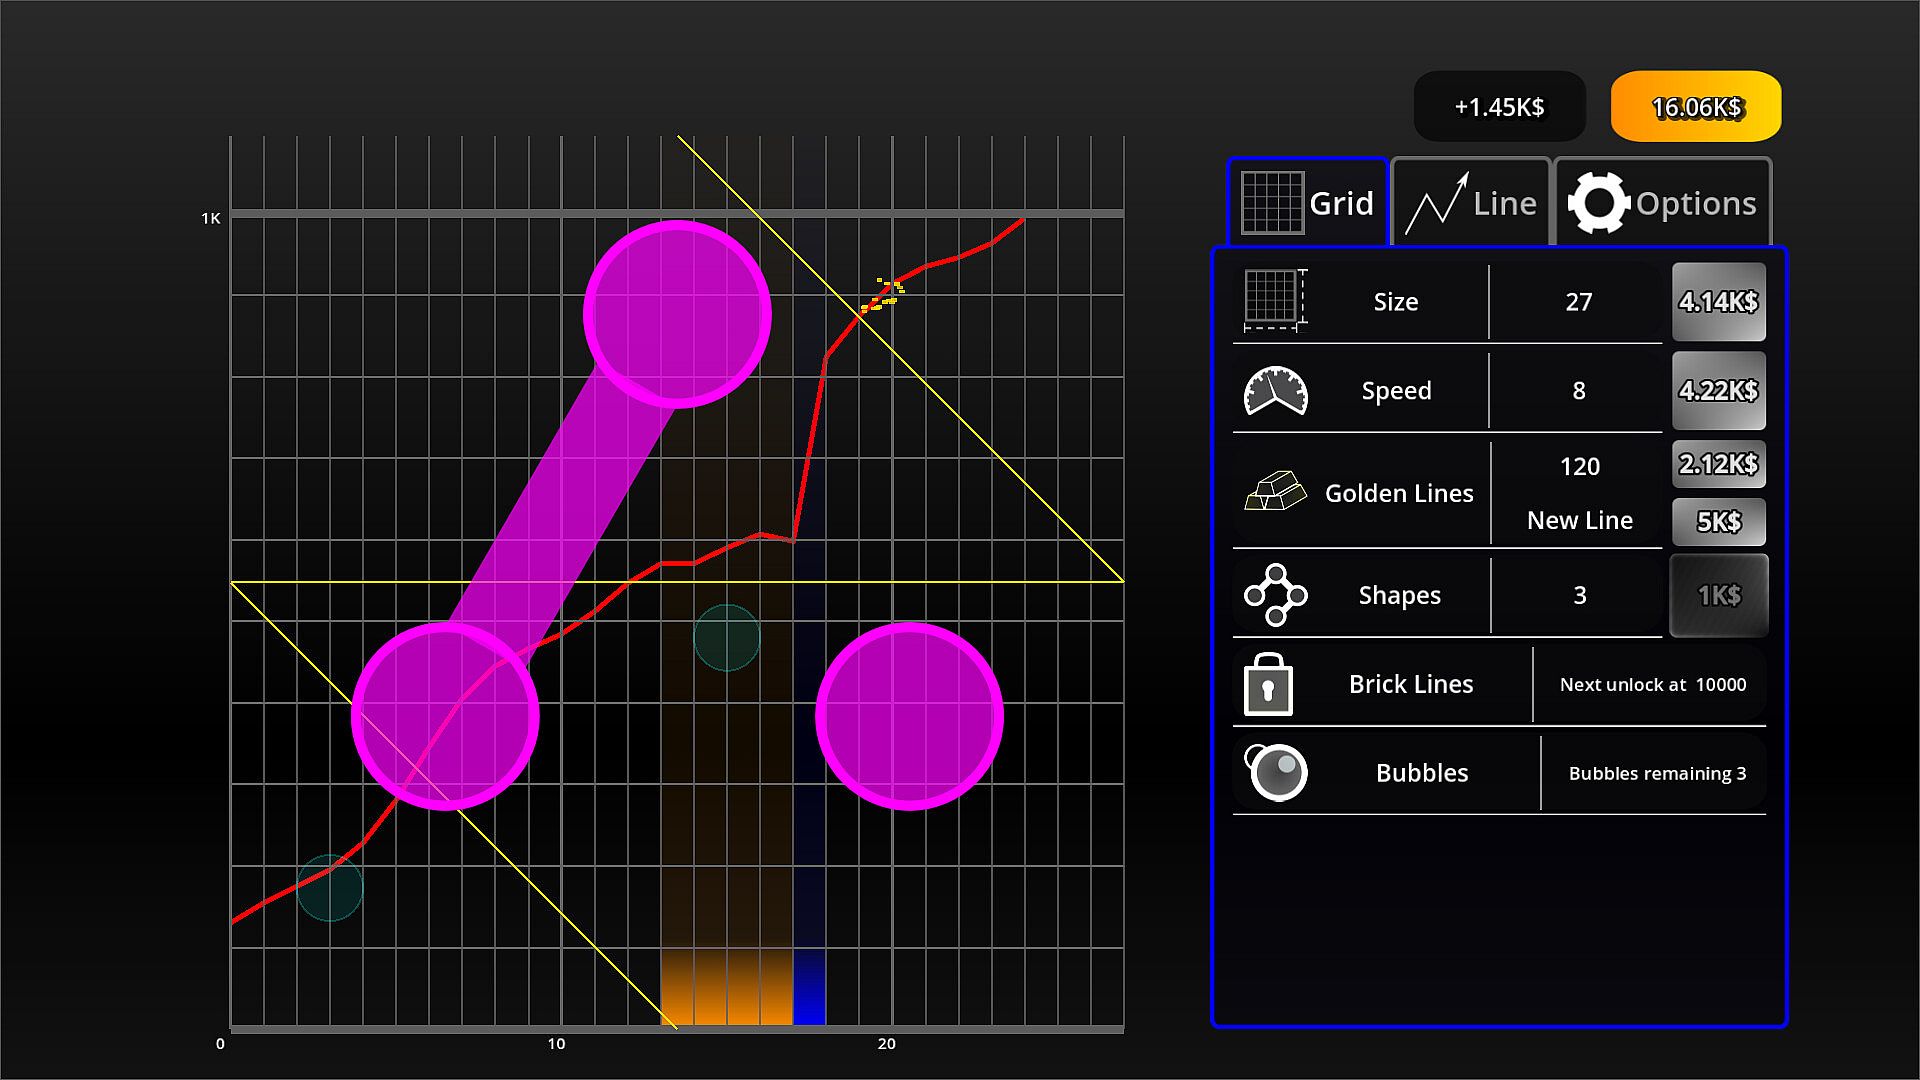This screenshot has width=1920, height=1080.
Task: Pop the teal bubble near the grid center
Action: point(727,638)
